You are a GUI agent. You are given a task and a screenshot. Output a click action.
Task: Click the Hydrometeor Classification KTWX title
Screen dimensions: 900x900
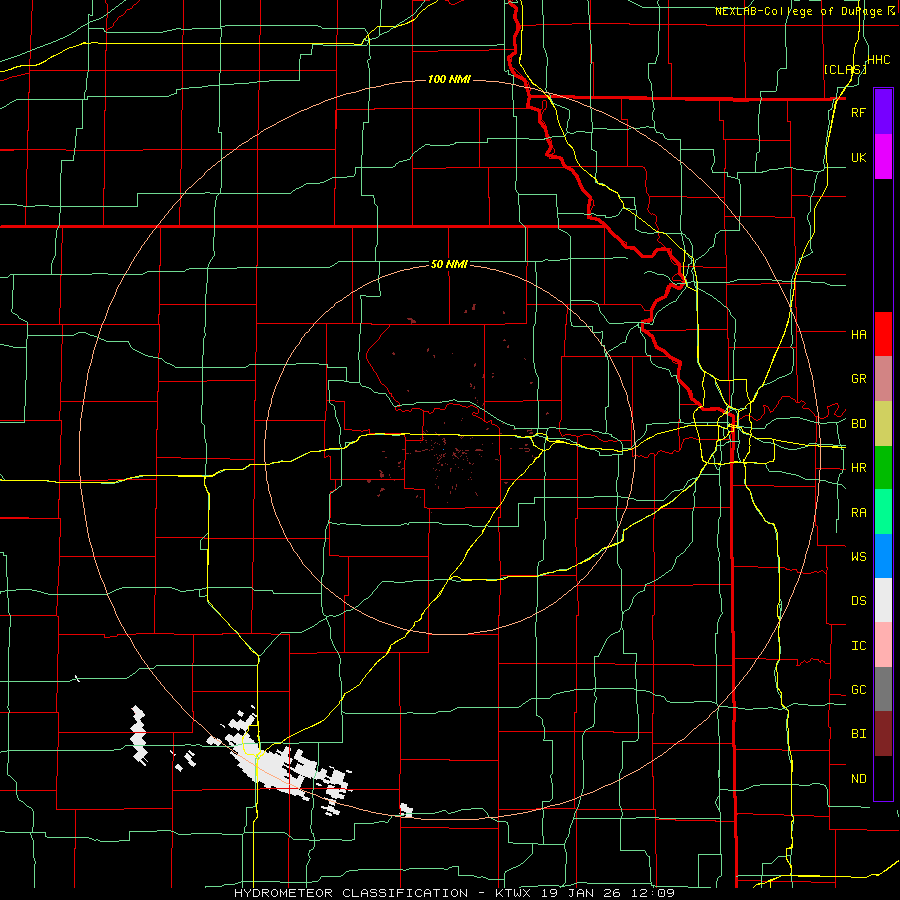tap(454, 893)
